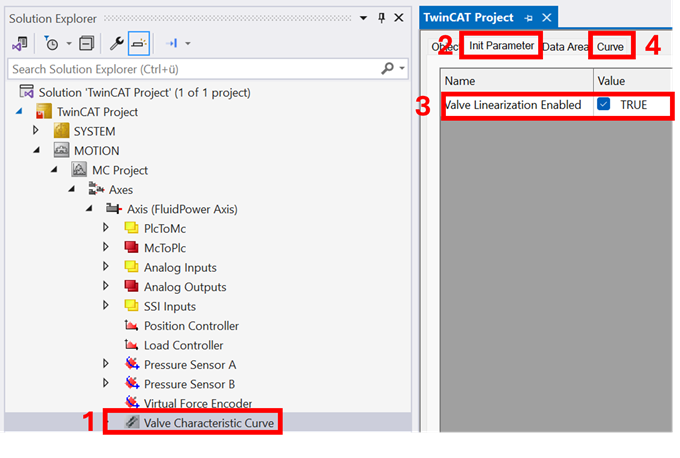Click the Collapse All toolbar icon

(x=86, y=43)
